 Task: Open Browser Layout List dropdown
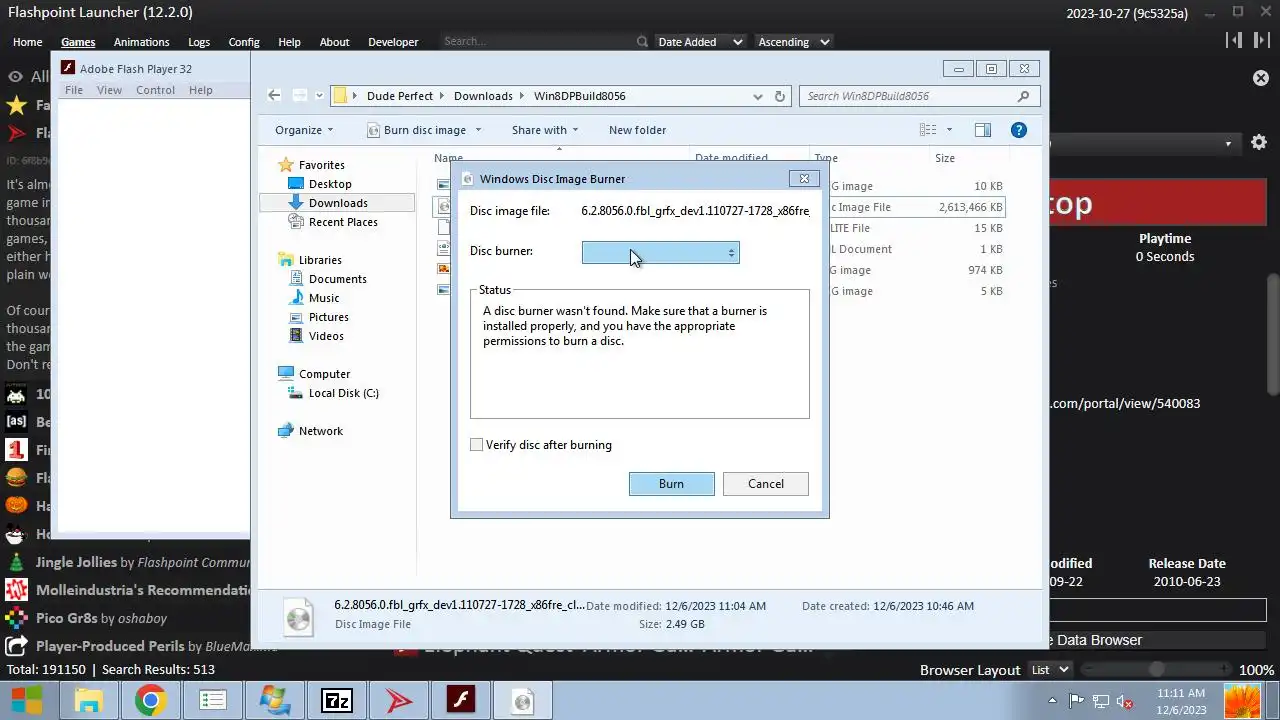[x=1050, y=670]
